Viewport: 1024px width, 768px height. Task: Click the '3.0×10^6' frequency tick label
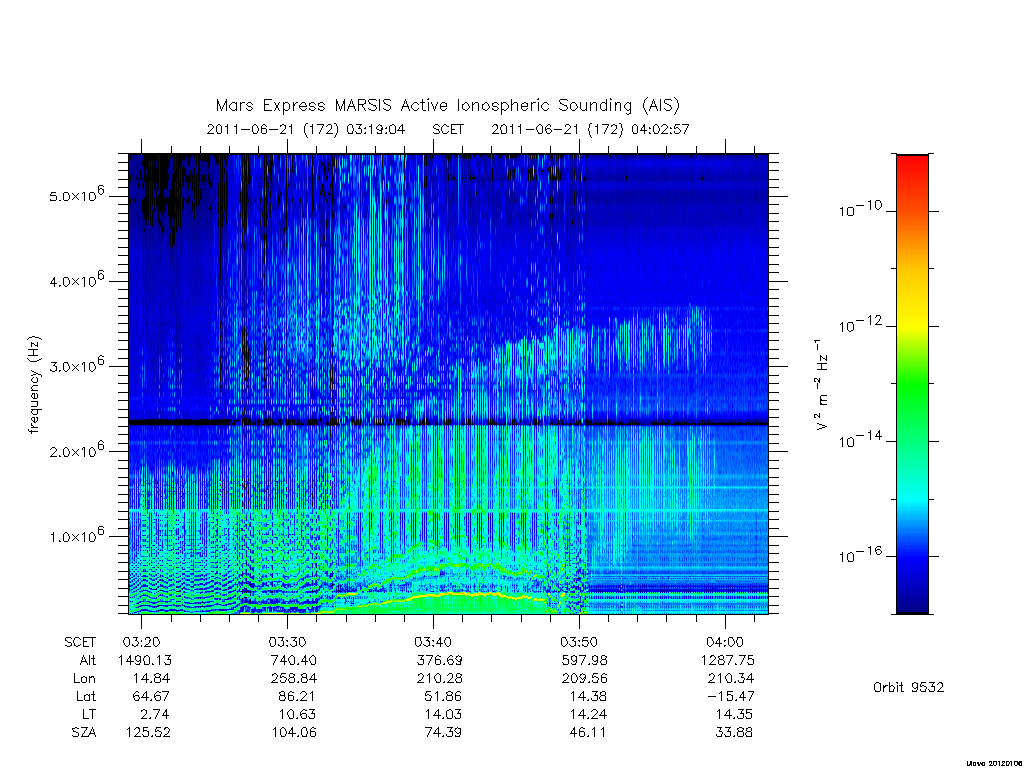(77, 365)
